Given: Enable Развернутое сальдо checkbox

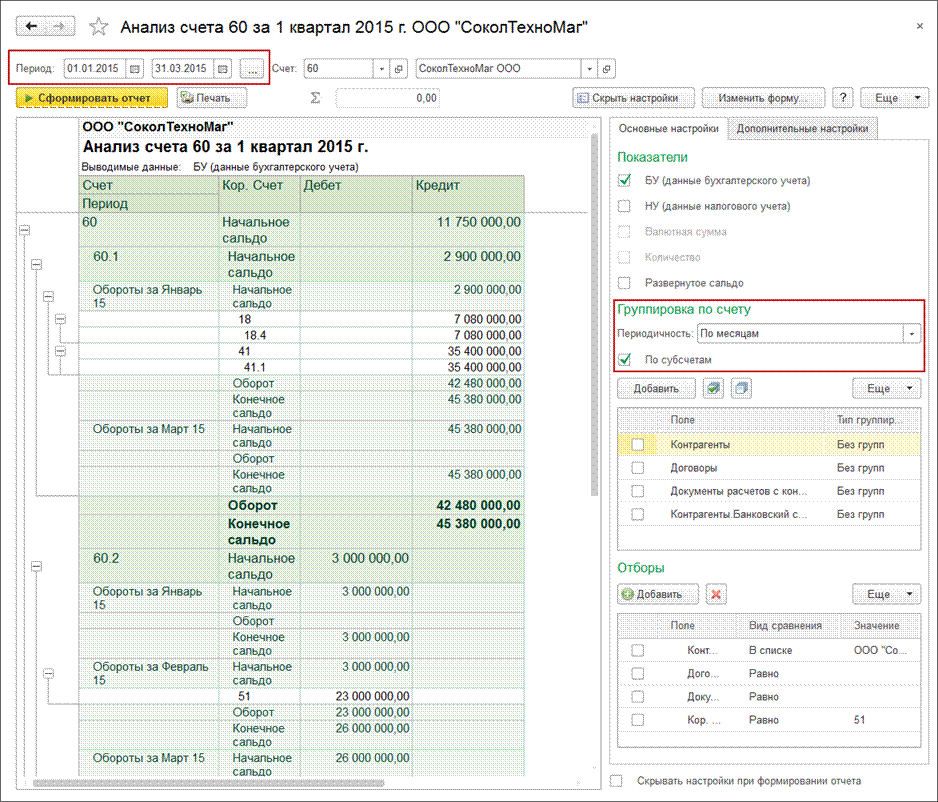Looking at the screenshot, I should point(625,282).
